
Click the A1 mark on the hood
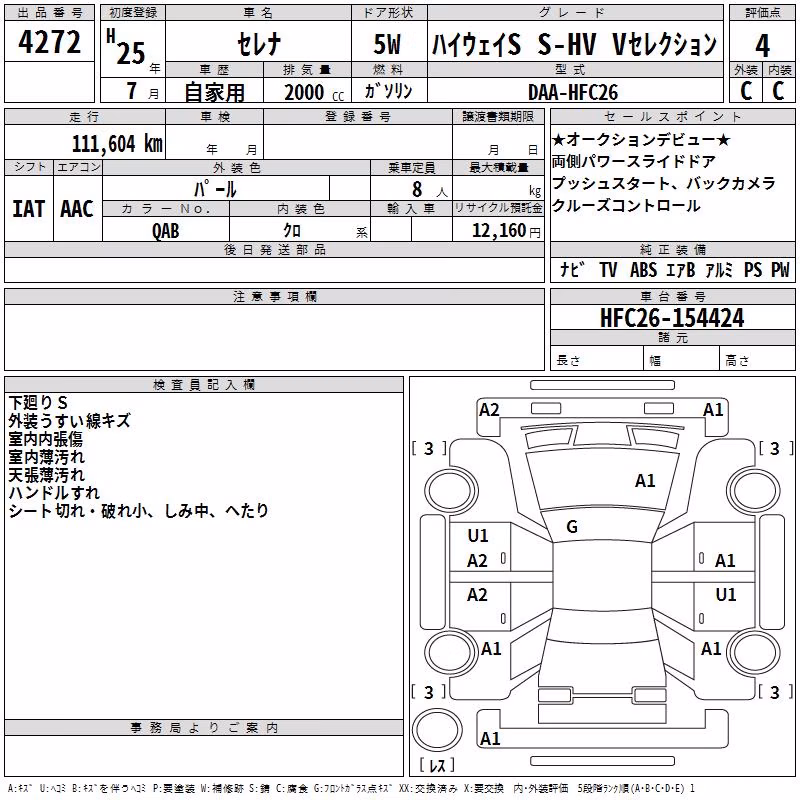point(645,481)
